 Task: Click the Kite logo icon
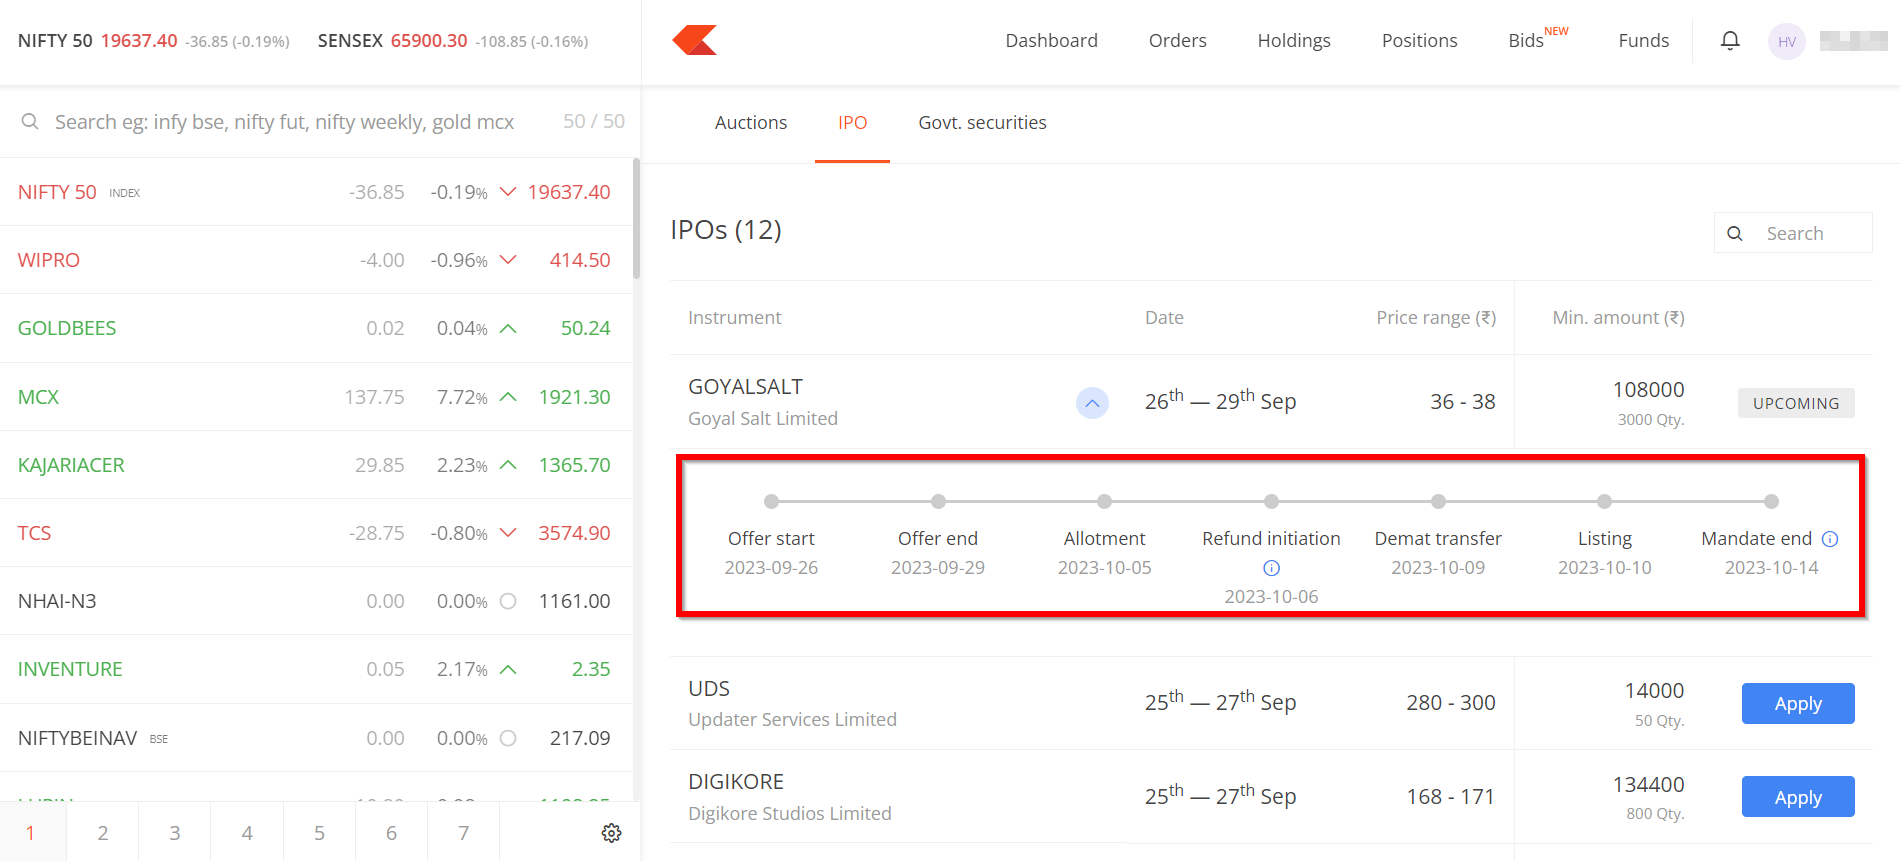tap(695, 40)
